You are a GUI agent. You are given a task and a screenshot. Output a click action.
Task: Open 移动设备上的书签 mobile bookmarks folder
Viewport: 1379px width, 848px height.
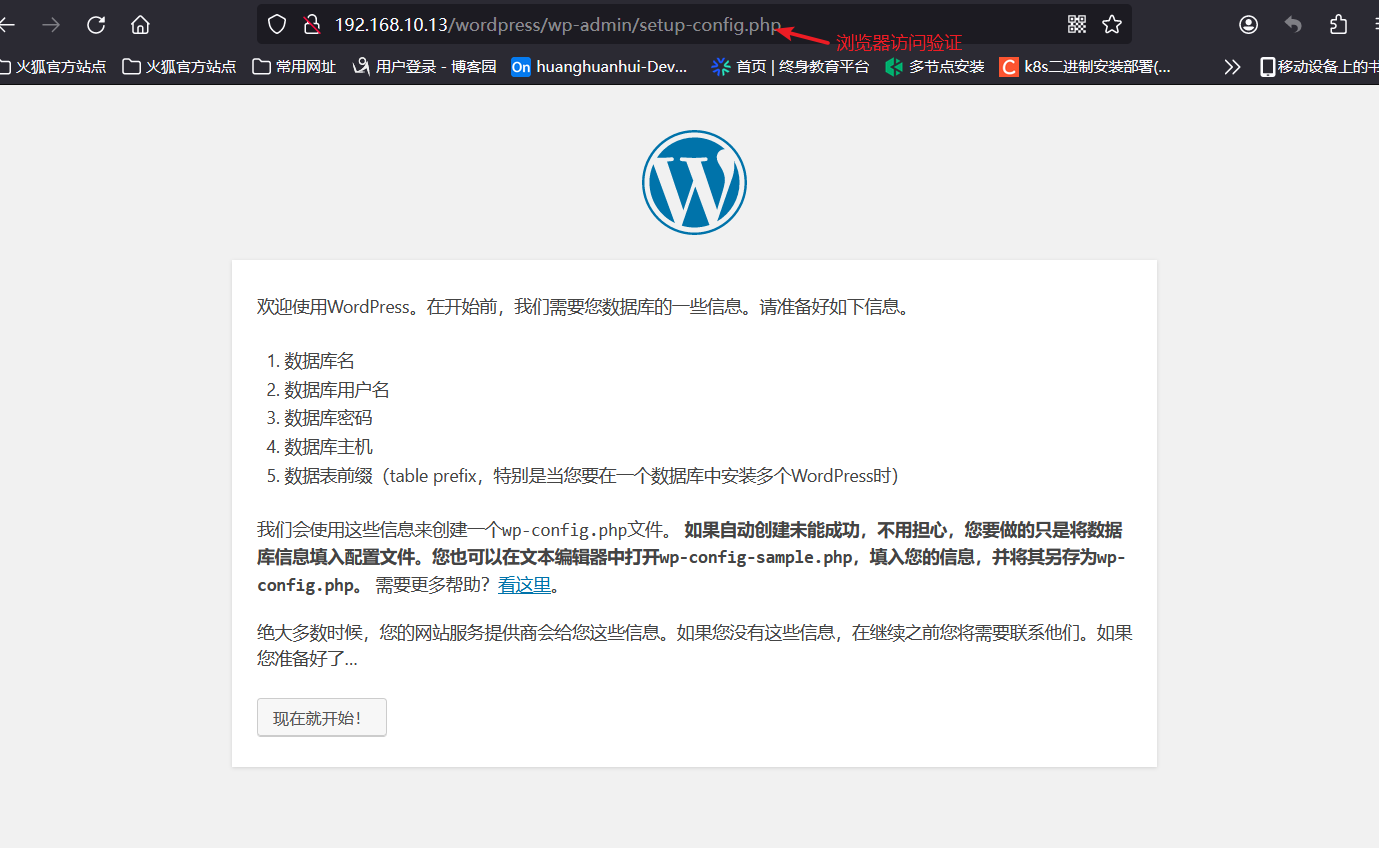point(1319,67)
